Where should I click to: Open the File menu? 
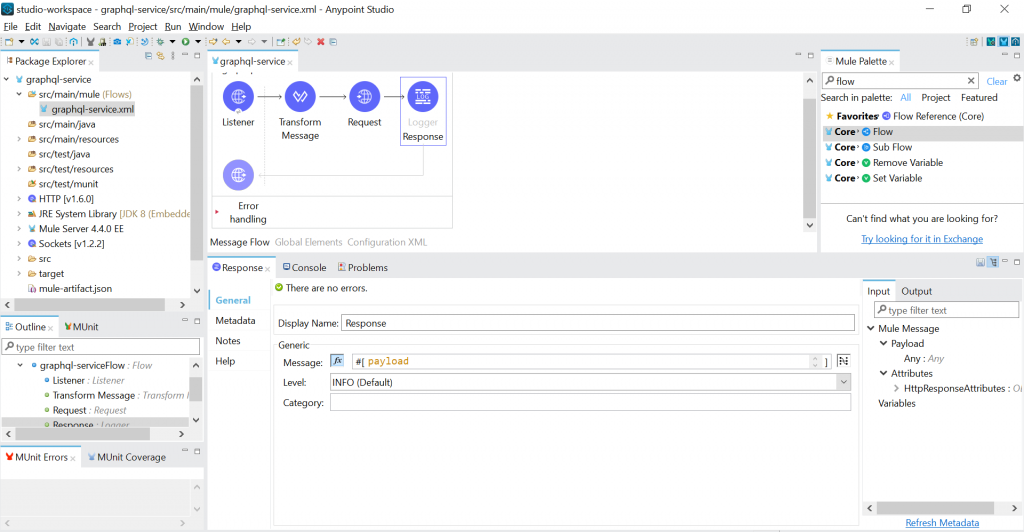pos(10,27)
